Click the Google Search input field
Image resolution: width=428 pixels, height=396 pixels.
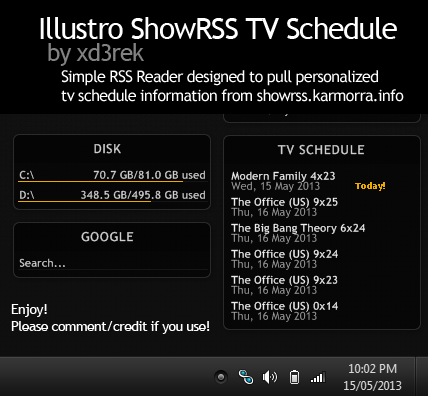(x=113, y=263)
